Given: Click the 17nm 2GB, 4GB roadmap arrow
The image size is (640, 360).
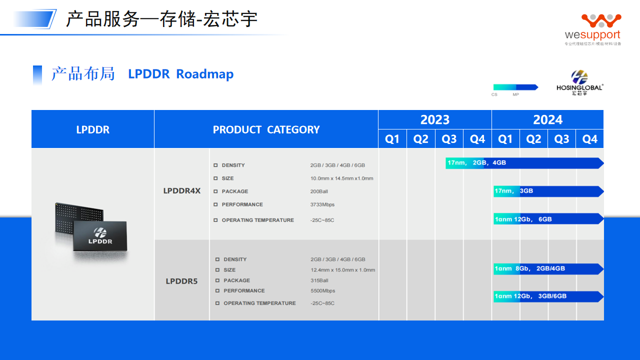Looking at the screenshot, I should pos(524,163).
